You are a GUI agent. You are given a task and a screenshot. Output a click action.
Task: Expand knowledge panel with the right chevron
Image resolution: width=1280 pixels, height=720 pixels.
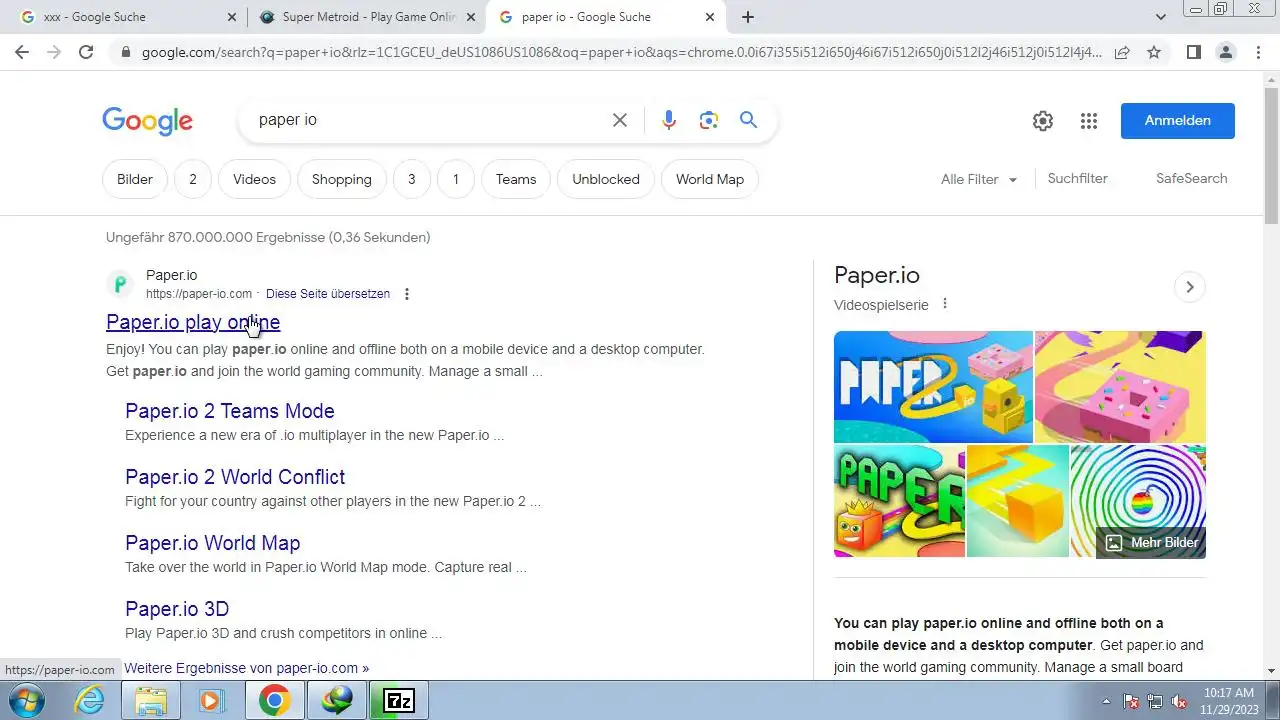coord(1189,287)
